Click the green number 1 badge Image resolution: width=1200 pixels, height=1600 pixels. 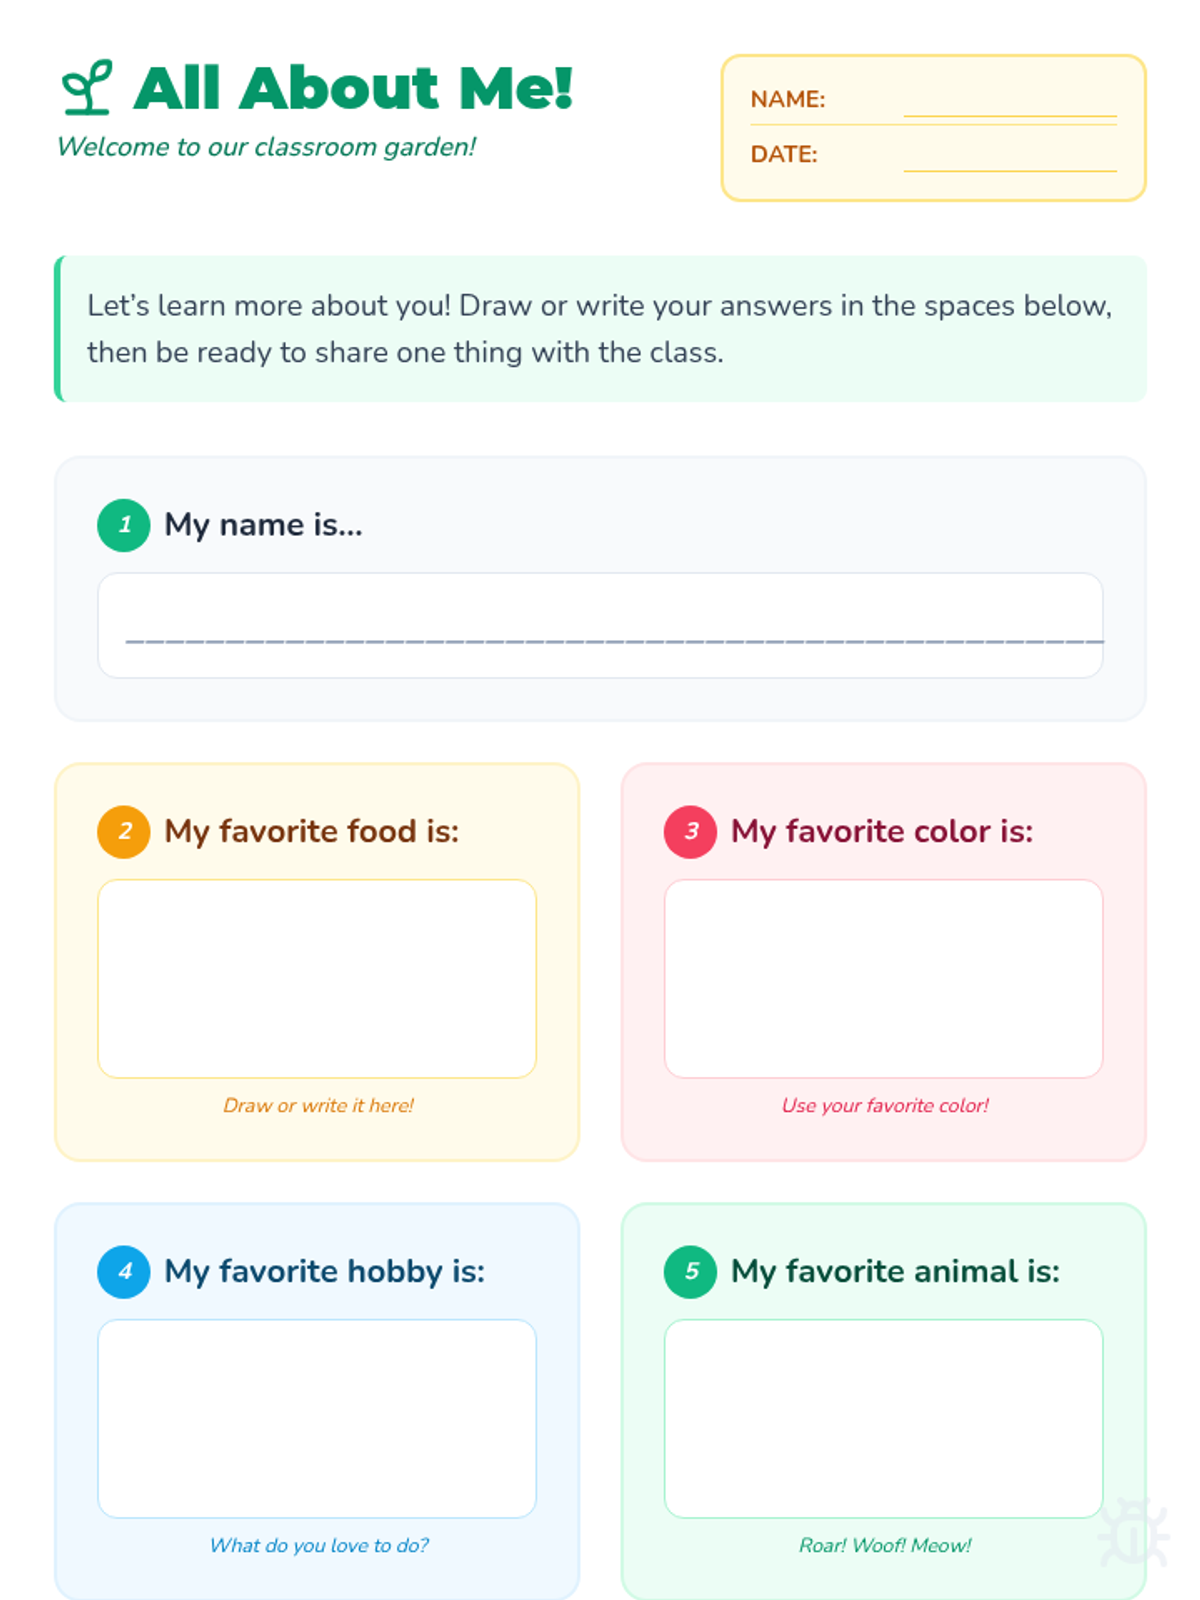point(124,525)
